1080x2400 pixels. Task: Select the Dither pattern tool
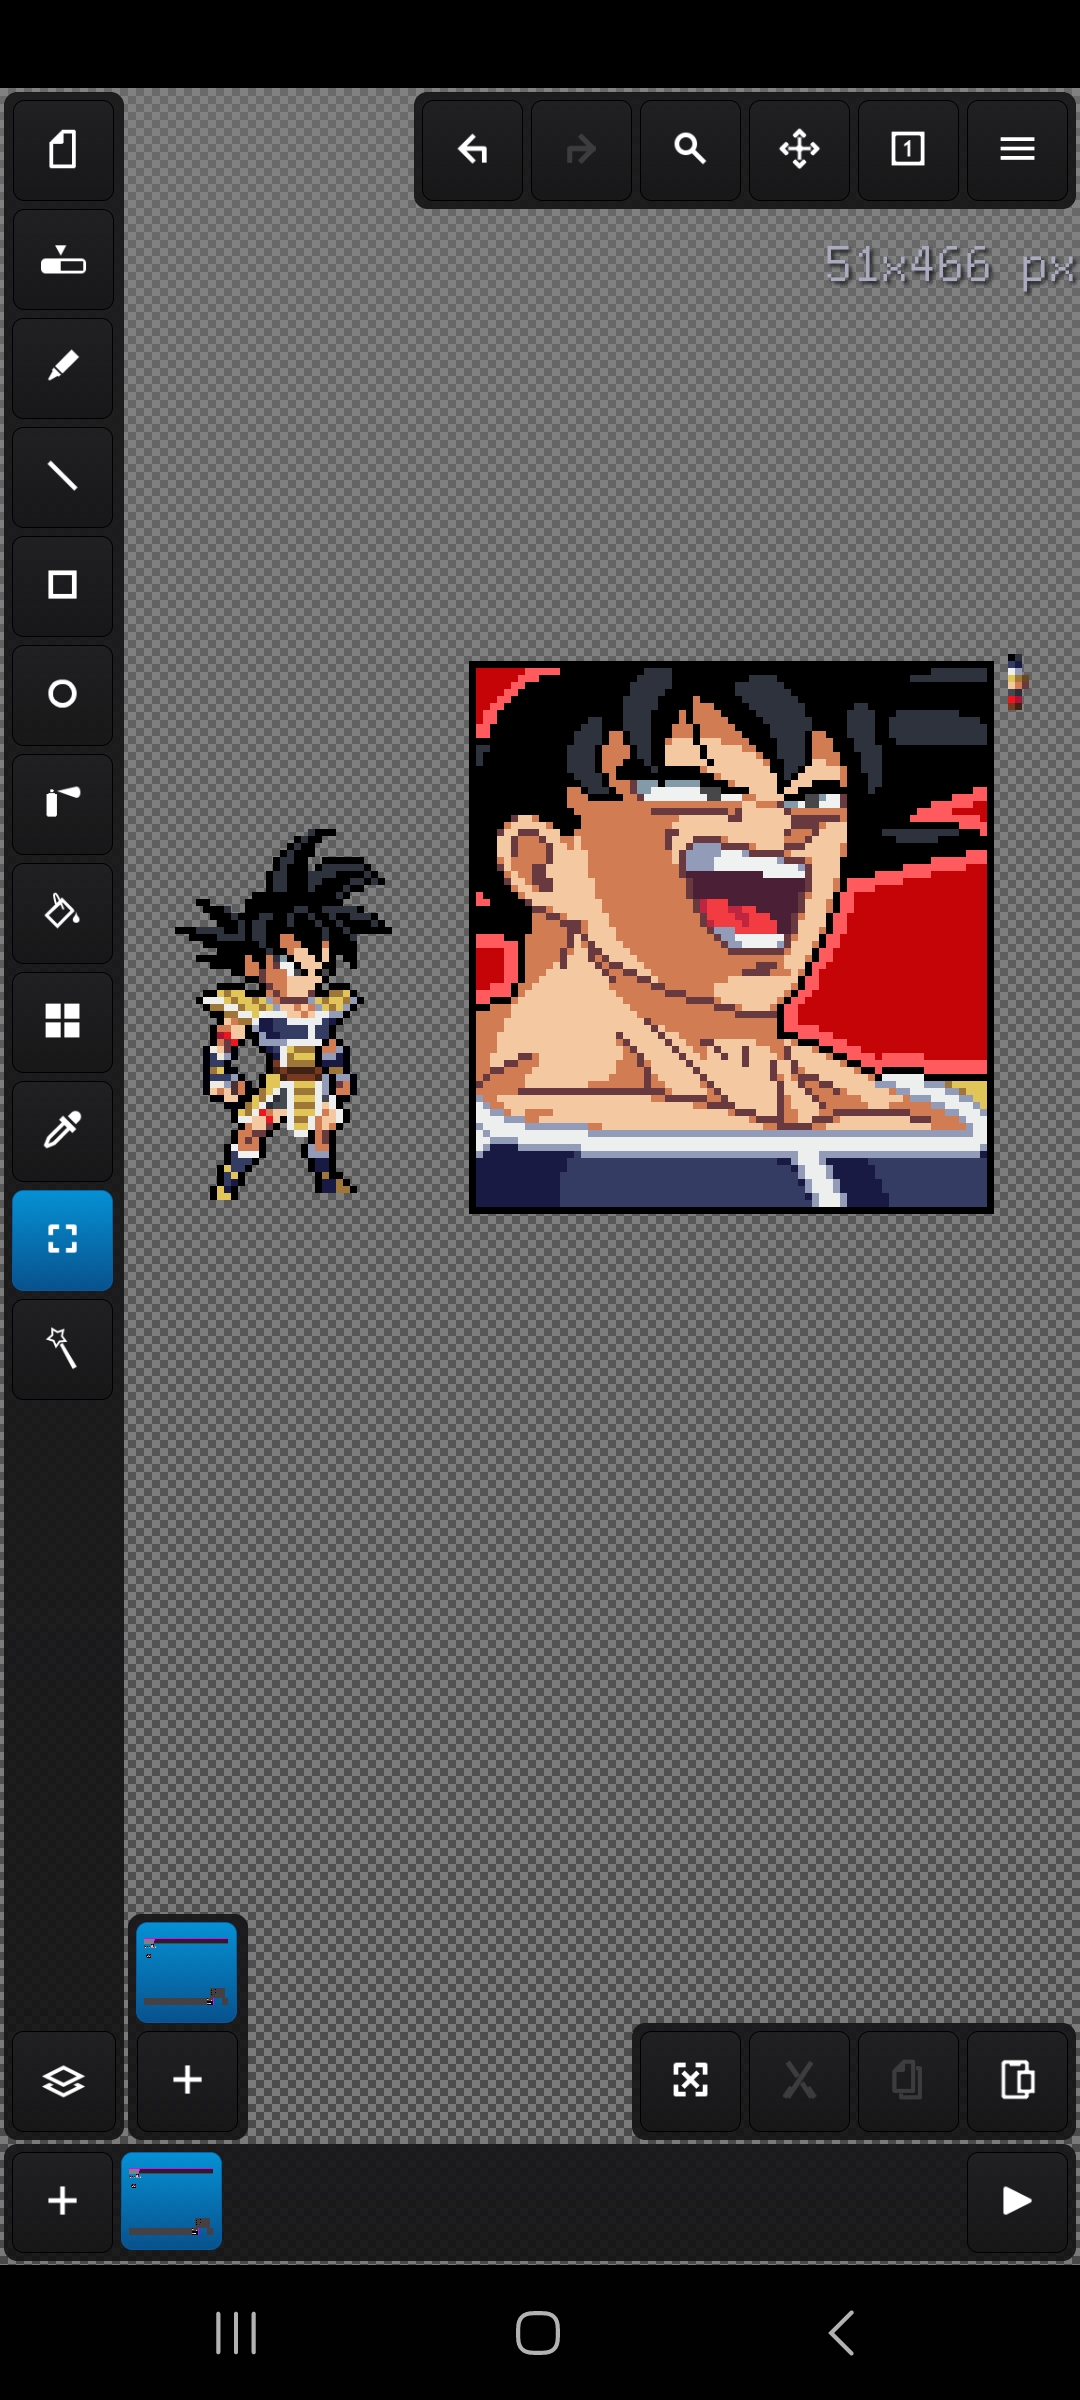(x=62, y=1022)
